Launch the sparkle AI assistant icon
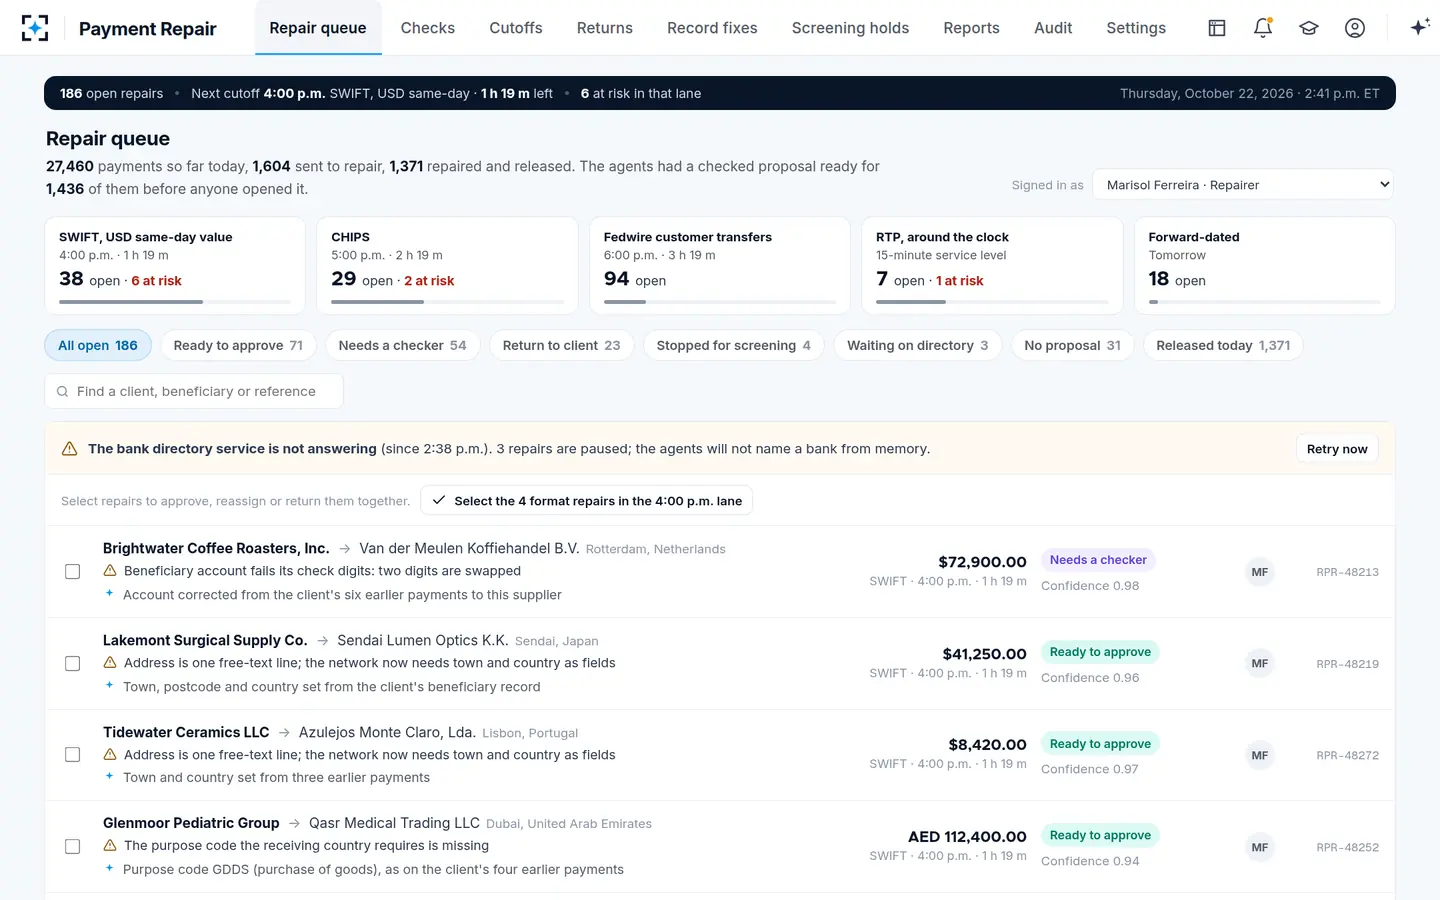Screen dimensions: 1440x900 [1419, 28]
